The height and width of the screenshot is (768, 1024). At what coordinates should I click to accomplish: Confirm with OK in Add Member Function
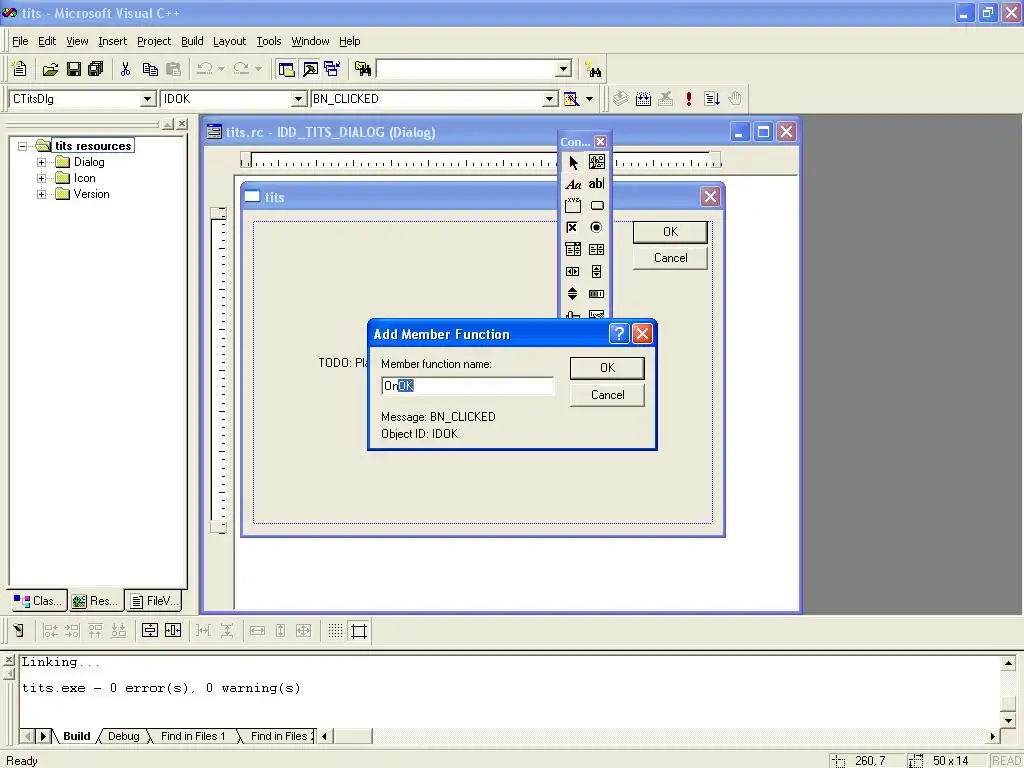(607, 368)
